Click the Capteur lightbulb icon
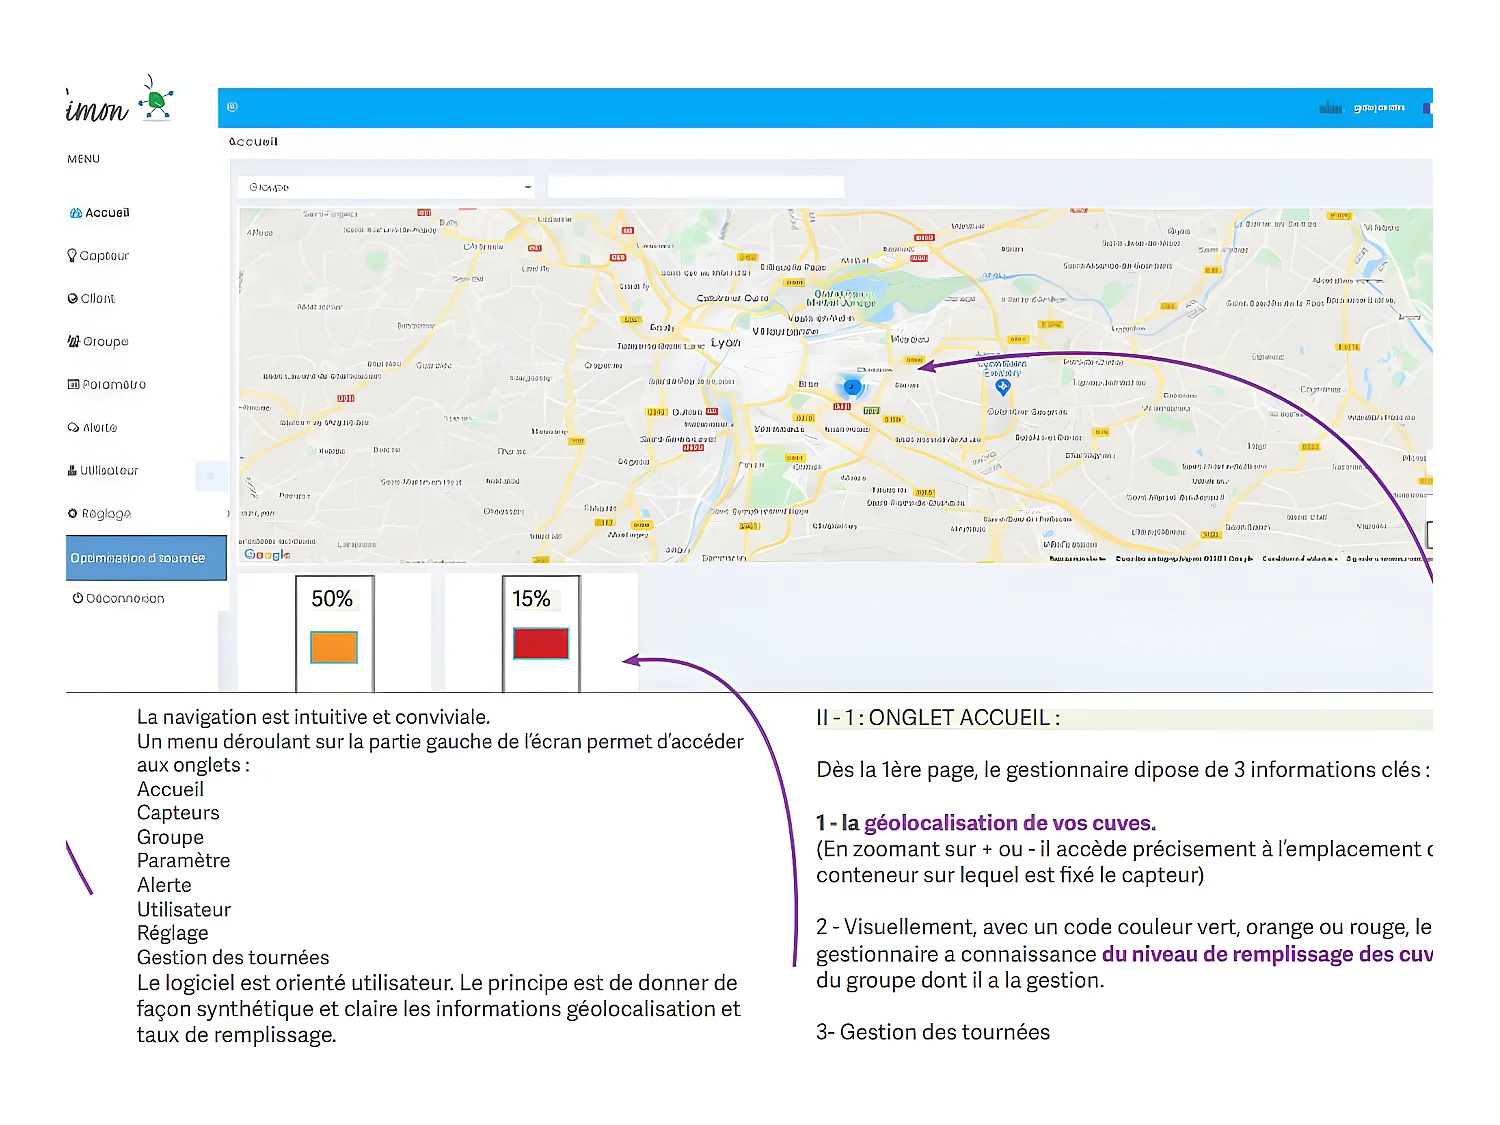The image size is (1500, 1125). [x=72, y=256]
